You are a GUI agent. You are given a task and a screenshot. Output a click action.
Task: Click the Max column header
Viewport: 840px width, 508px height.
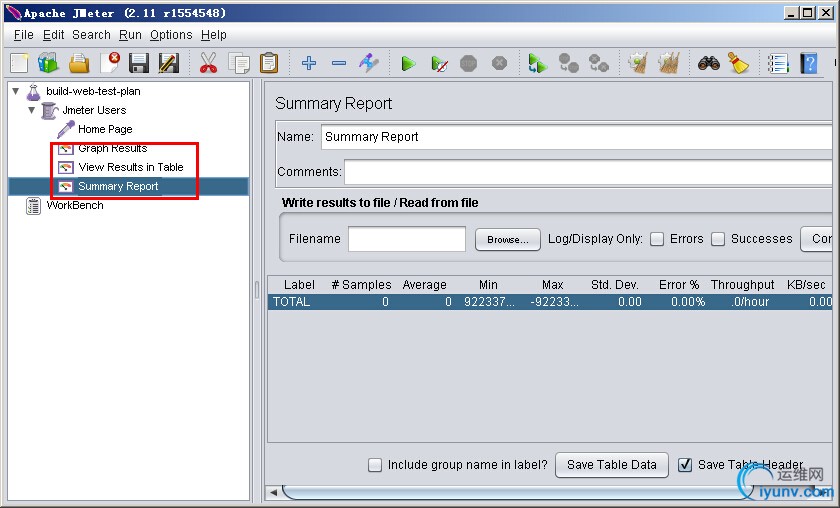[552, 285]
